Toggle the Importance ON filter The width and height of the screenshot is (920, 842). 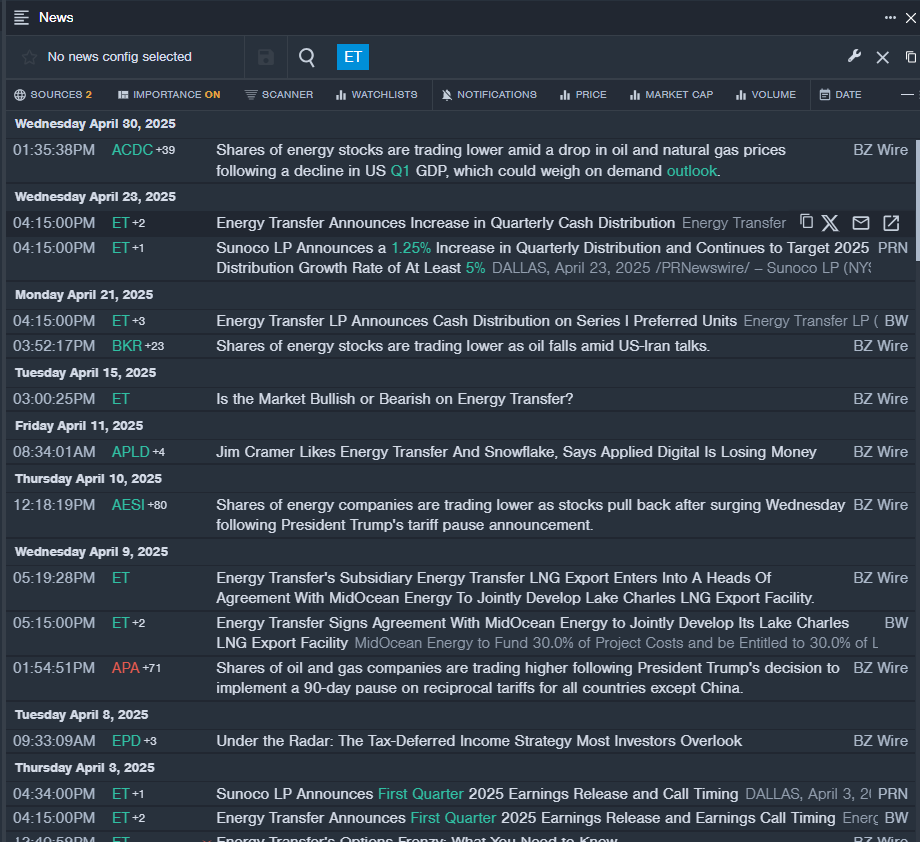pos(169,94)
